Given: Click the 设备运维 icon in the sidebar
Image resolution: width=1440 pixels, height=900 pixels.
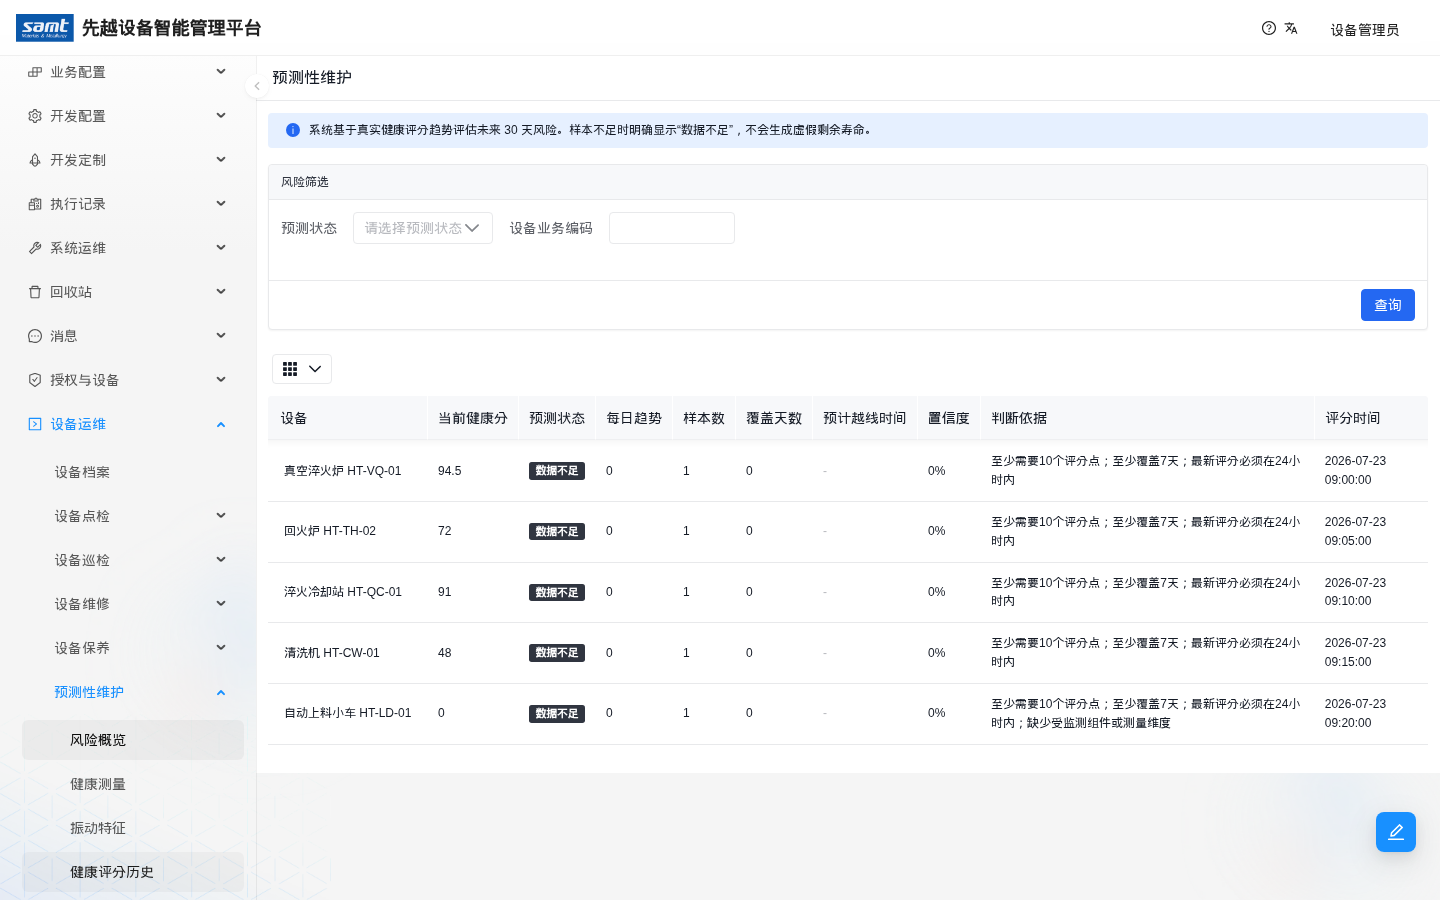Looking at the screenshot, I should [35, 424].
